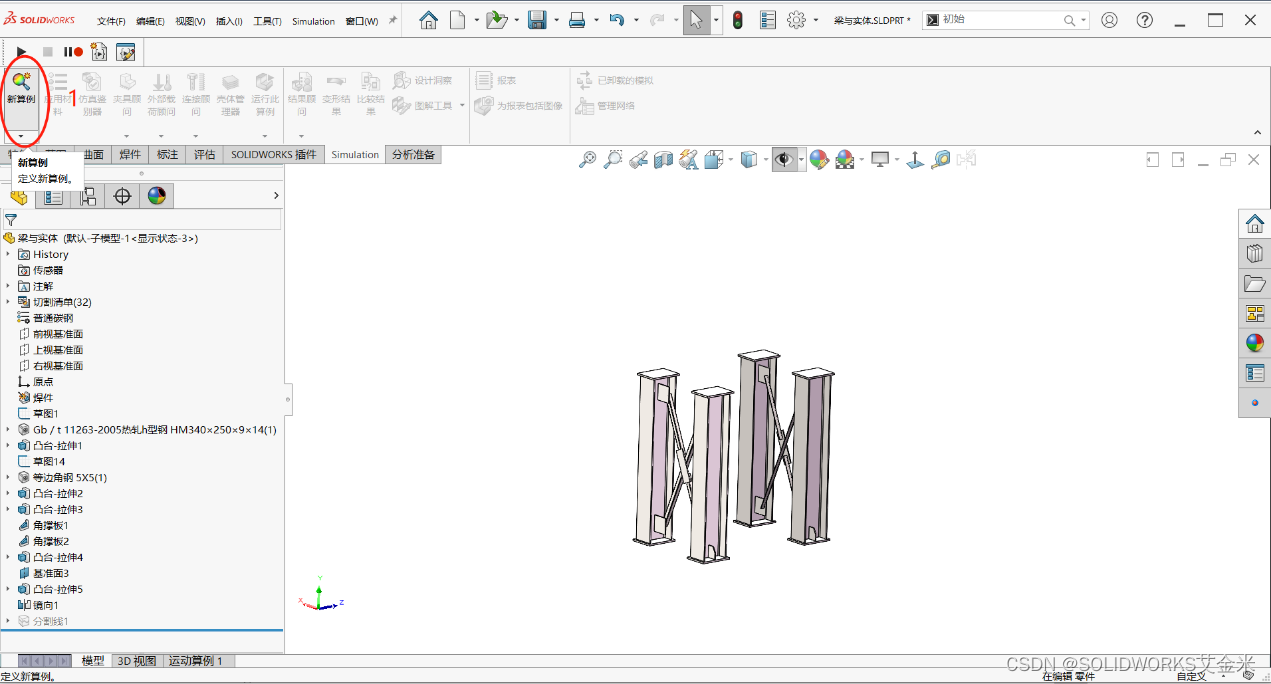The height and width of the screenshot is (684, 1271).
Task: Click the user login icon
Action: tap(1109, 20)
